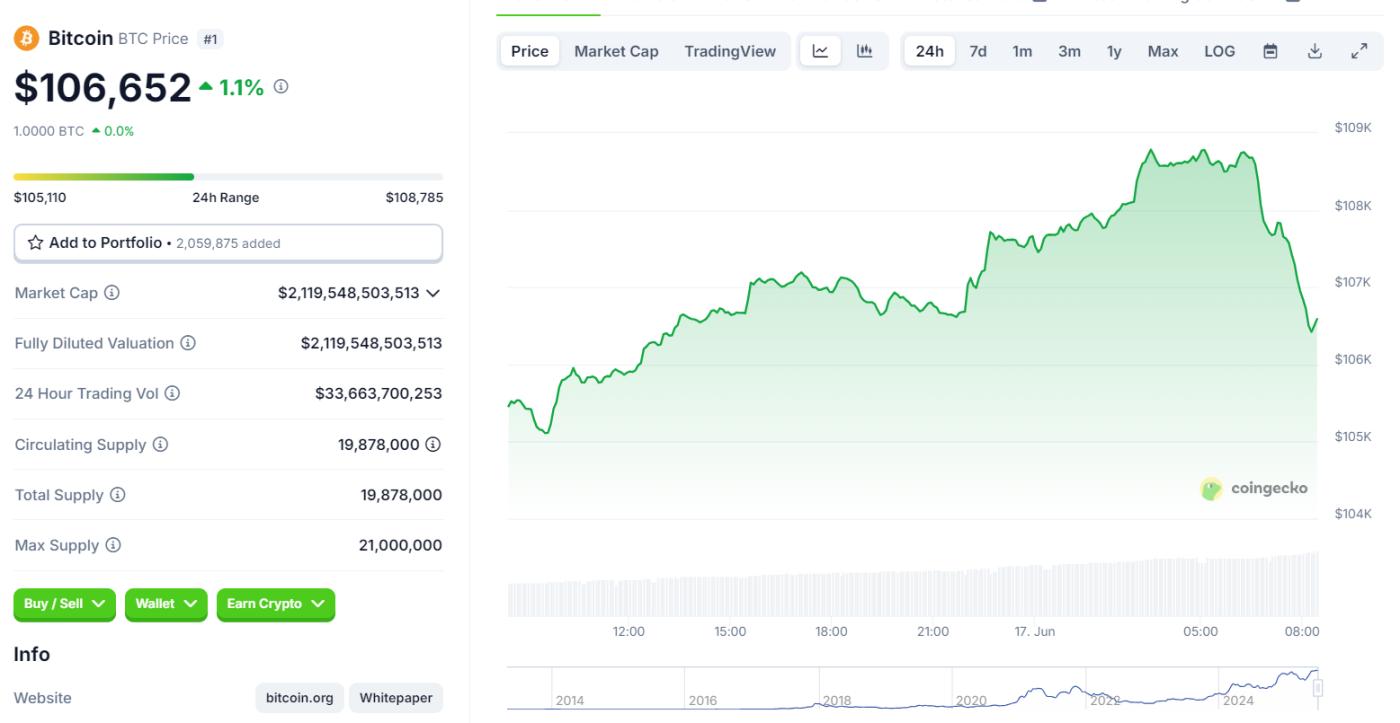The height and width of the screenshot is (723, 1400).
Task: Select the 24h time range
Action: click(929, 51)
